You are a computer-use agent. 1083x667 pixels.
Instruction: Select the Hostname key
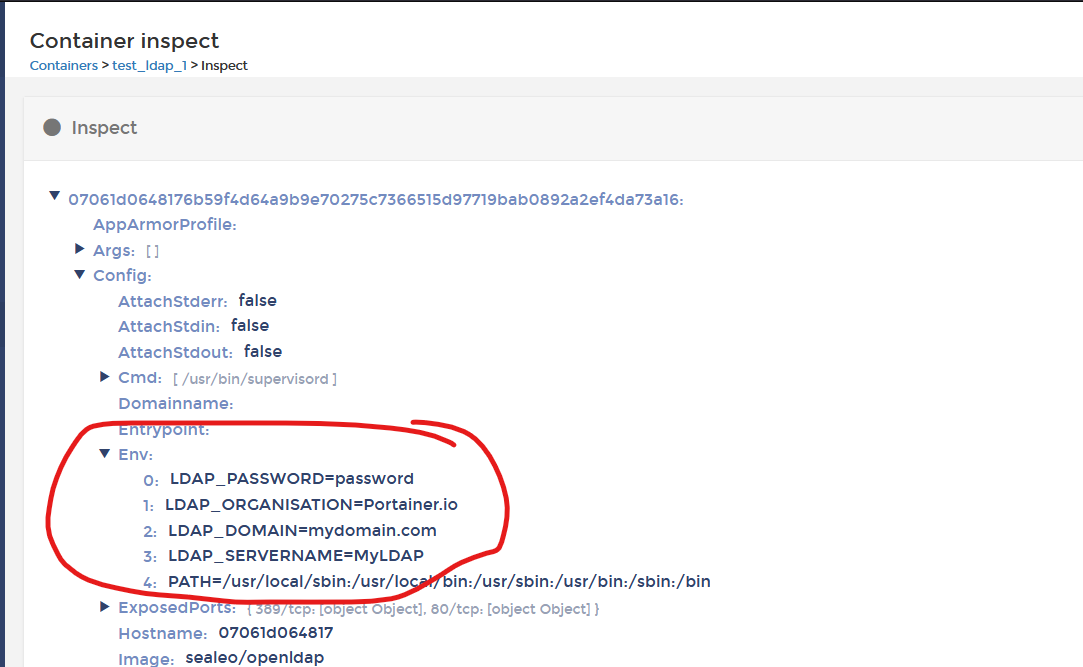163,634
